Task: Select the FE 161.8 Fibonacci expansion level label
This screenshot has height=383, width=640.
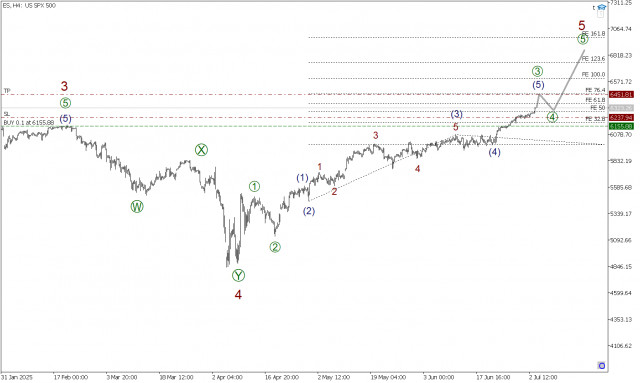Action: (x=594, y=33)
